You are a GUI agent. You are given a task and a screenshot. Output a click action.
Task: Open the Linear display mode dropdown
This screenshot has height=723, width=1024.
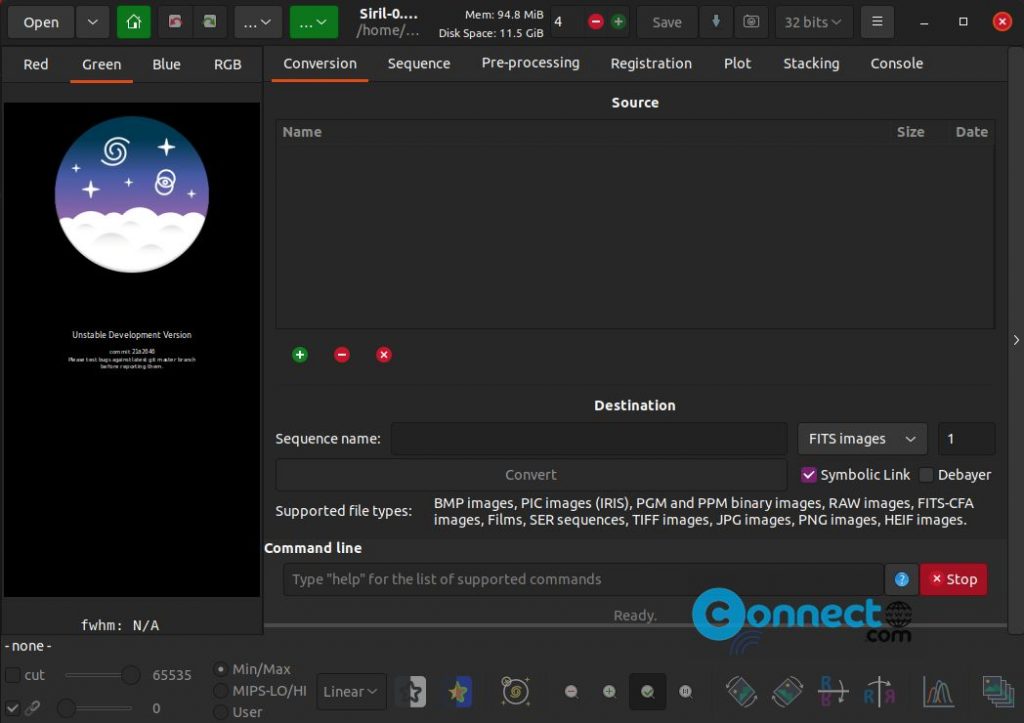pos(350,691)
